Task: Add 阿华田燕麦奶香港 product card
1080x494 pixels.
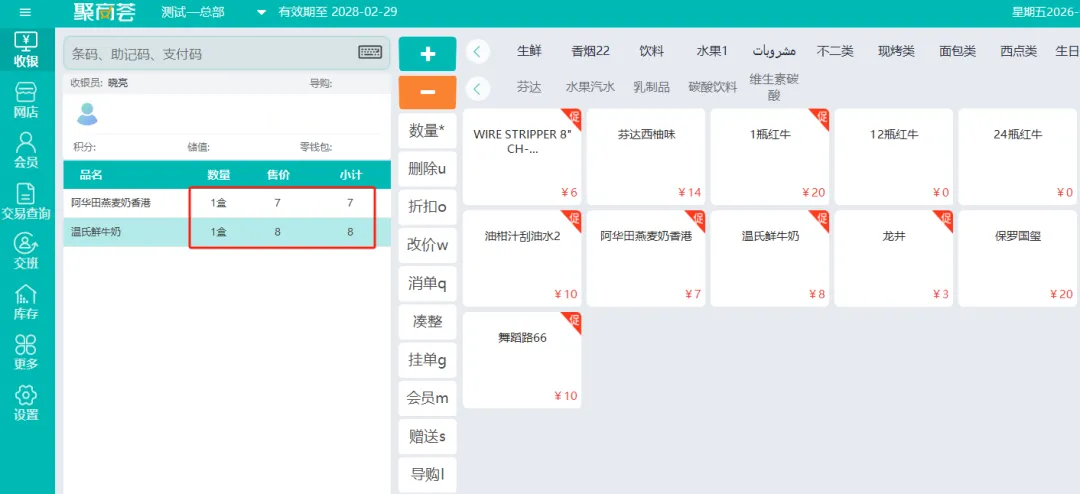Action: (x=646, y=258)
